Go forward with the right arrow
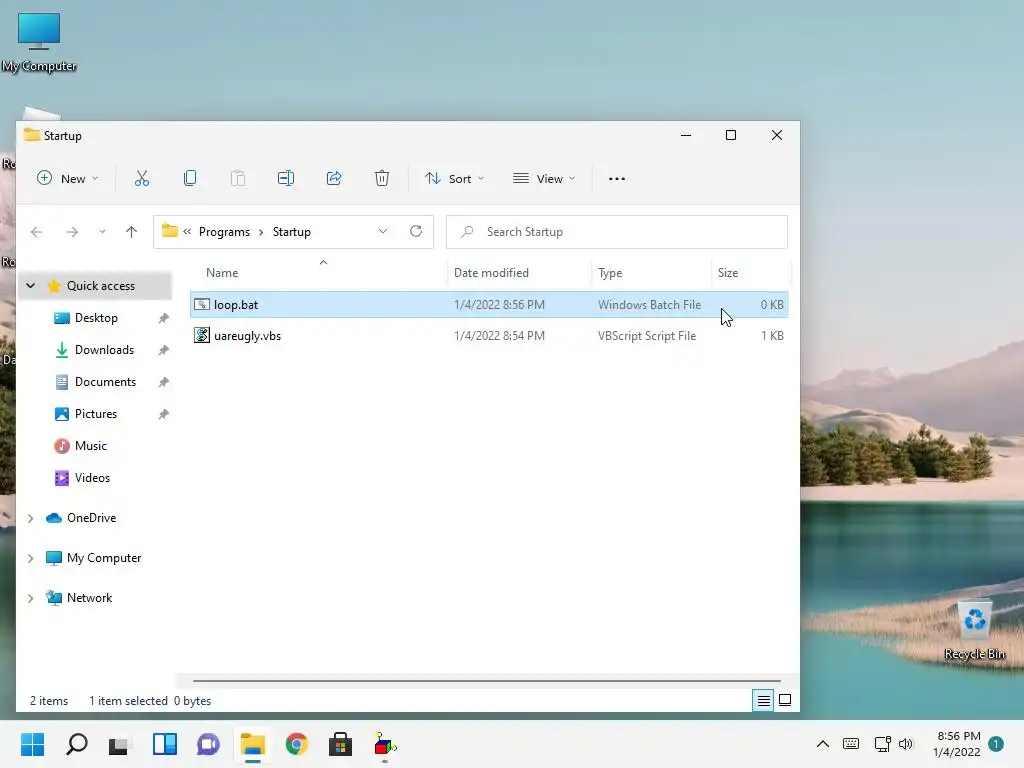This screenshot has height=768, width=1024. click(x=72, y=232)
